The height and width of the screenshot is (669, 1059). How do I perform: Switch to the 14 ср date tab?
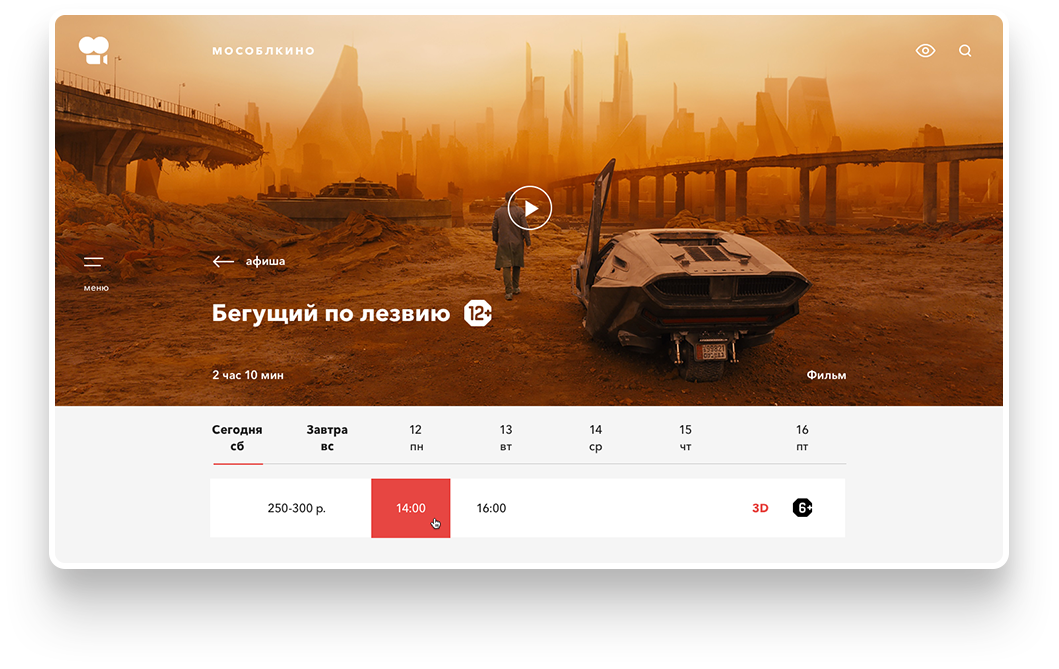pos(596,438)
